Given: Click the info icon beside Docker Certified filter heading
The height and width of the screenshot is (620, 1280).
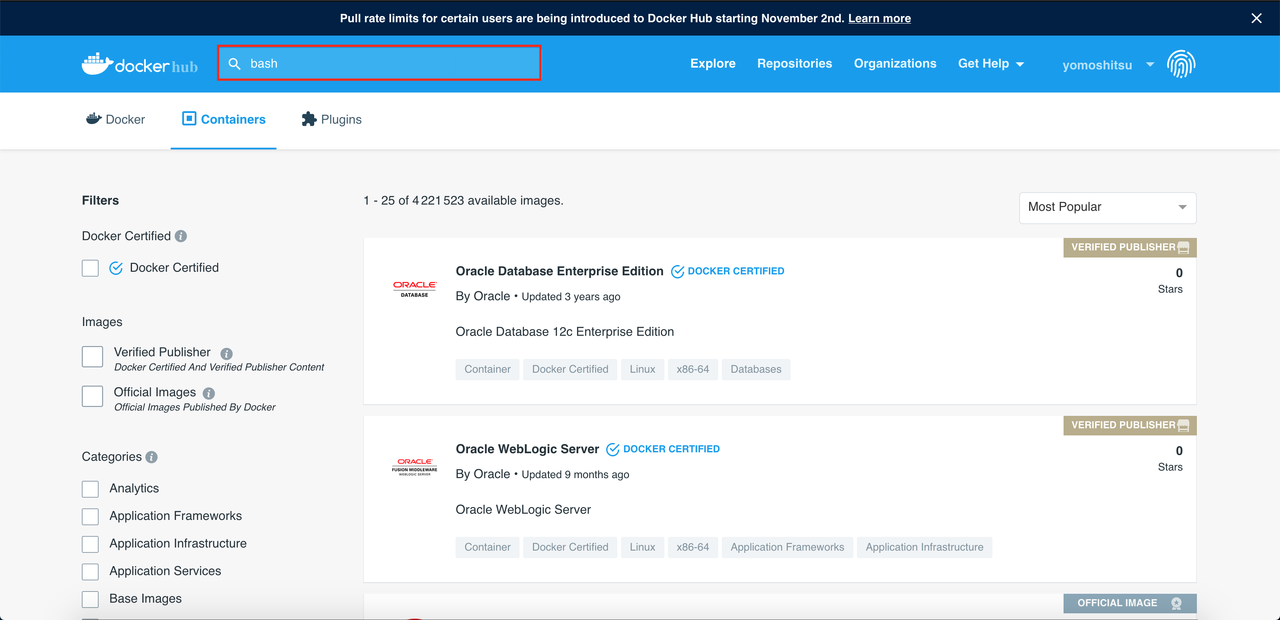Looking at the screenshot, I should (181, 236).
